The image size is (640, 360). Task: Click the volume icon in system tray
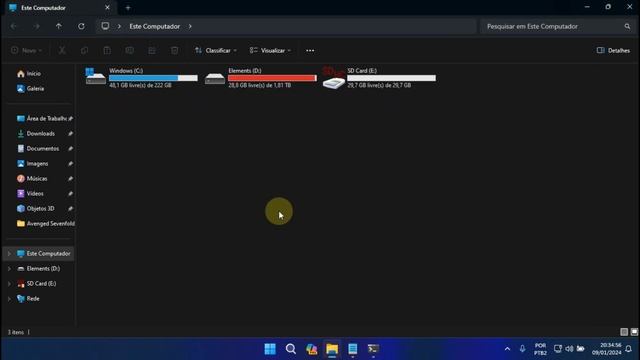569,349
